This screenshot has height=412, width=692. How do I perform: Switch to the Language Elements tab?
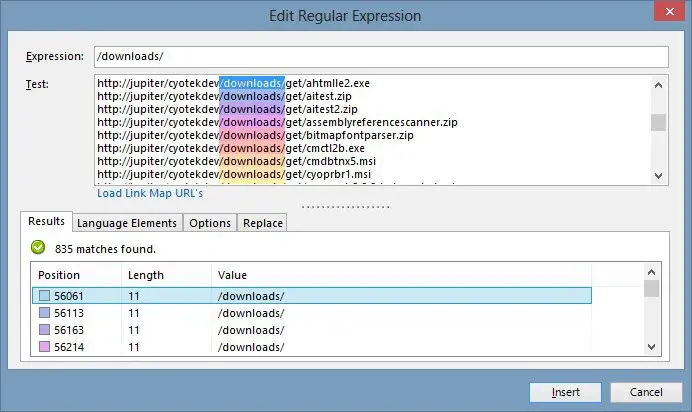point(127,223)
